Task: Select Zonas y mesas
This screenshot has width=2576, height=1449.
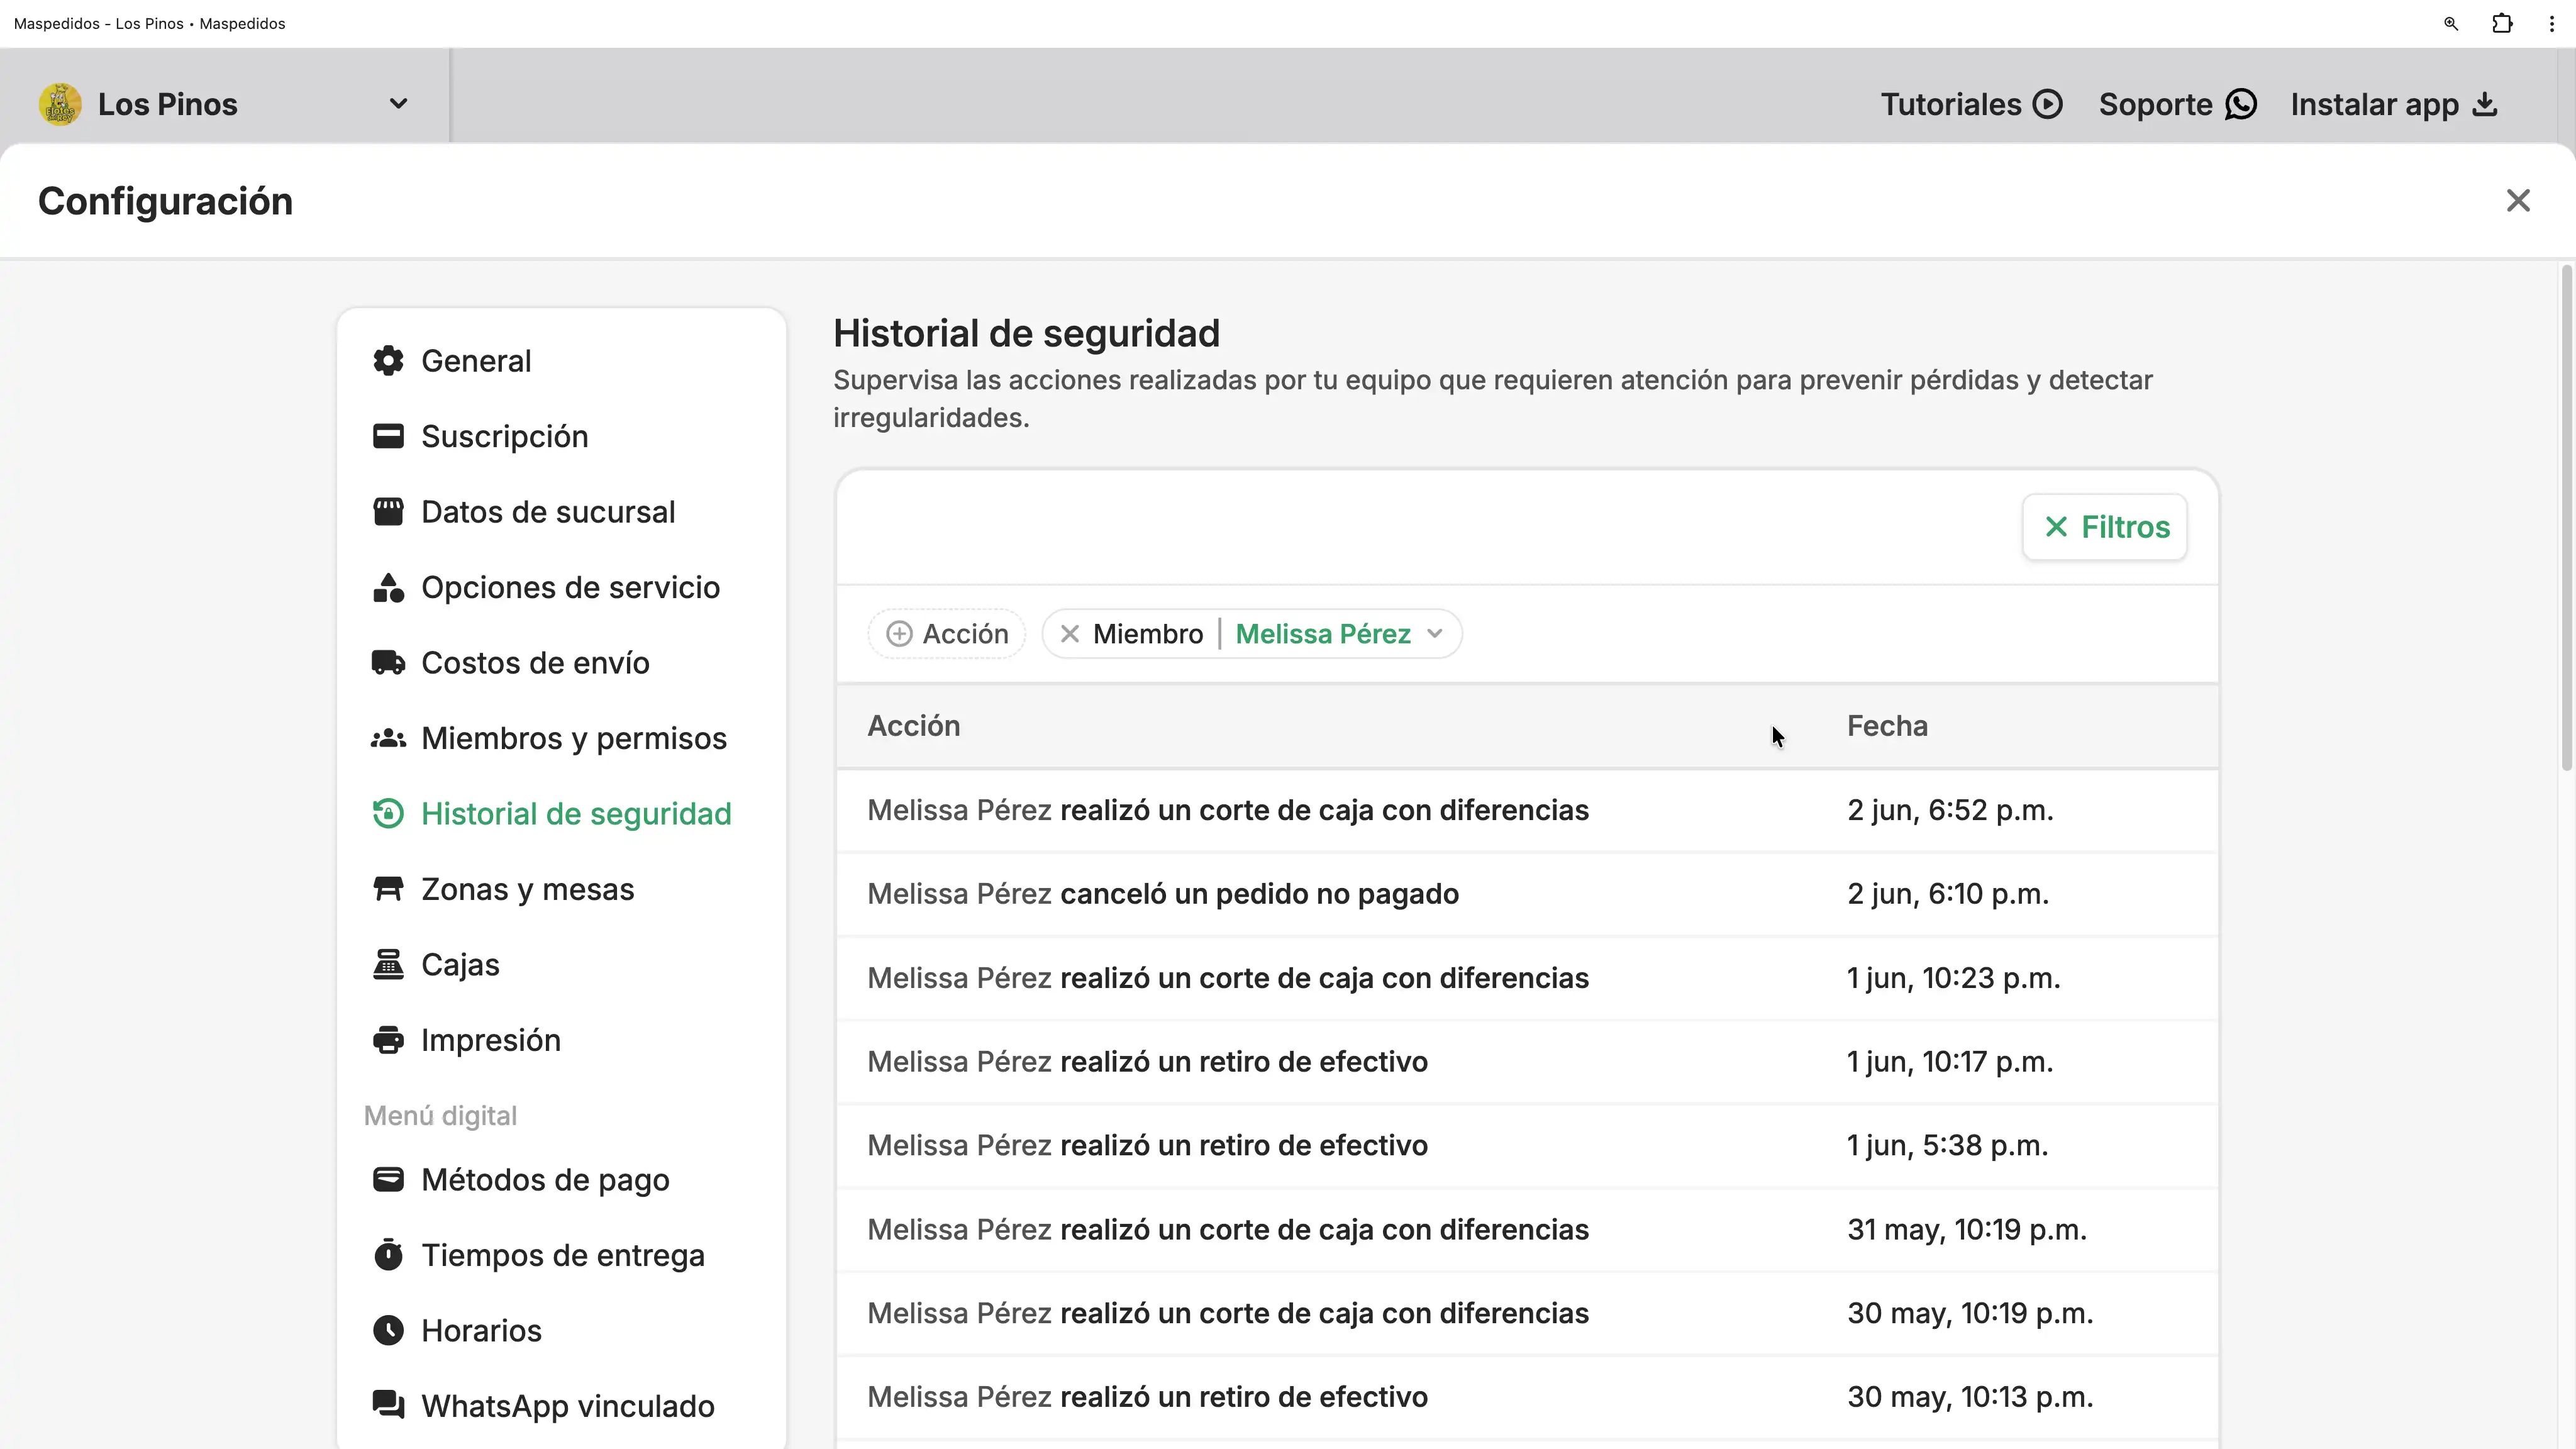Action: click(561, 889)
